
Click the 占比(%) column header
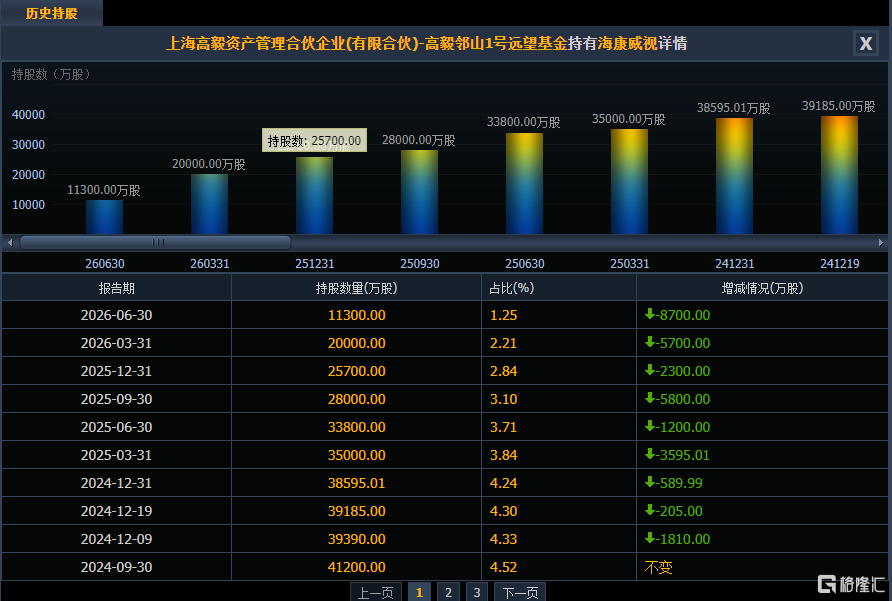[x=559, y=288]
